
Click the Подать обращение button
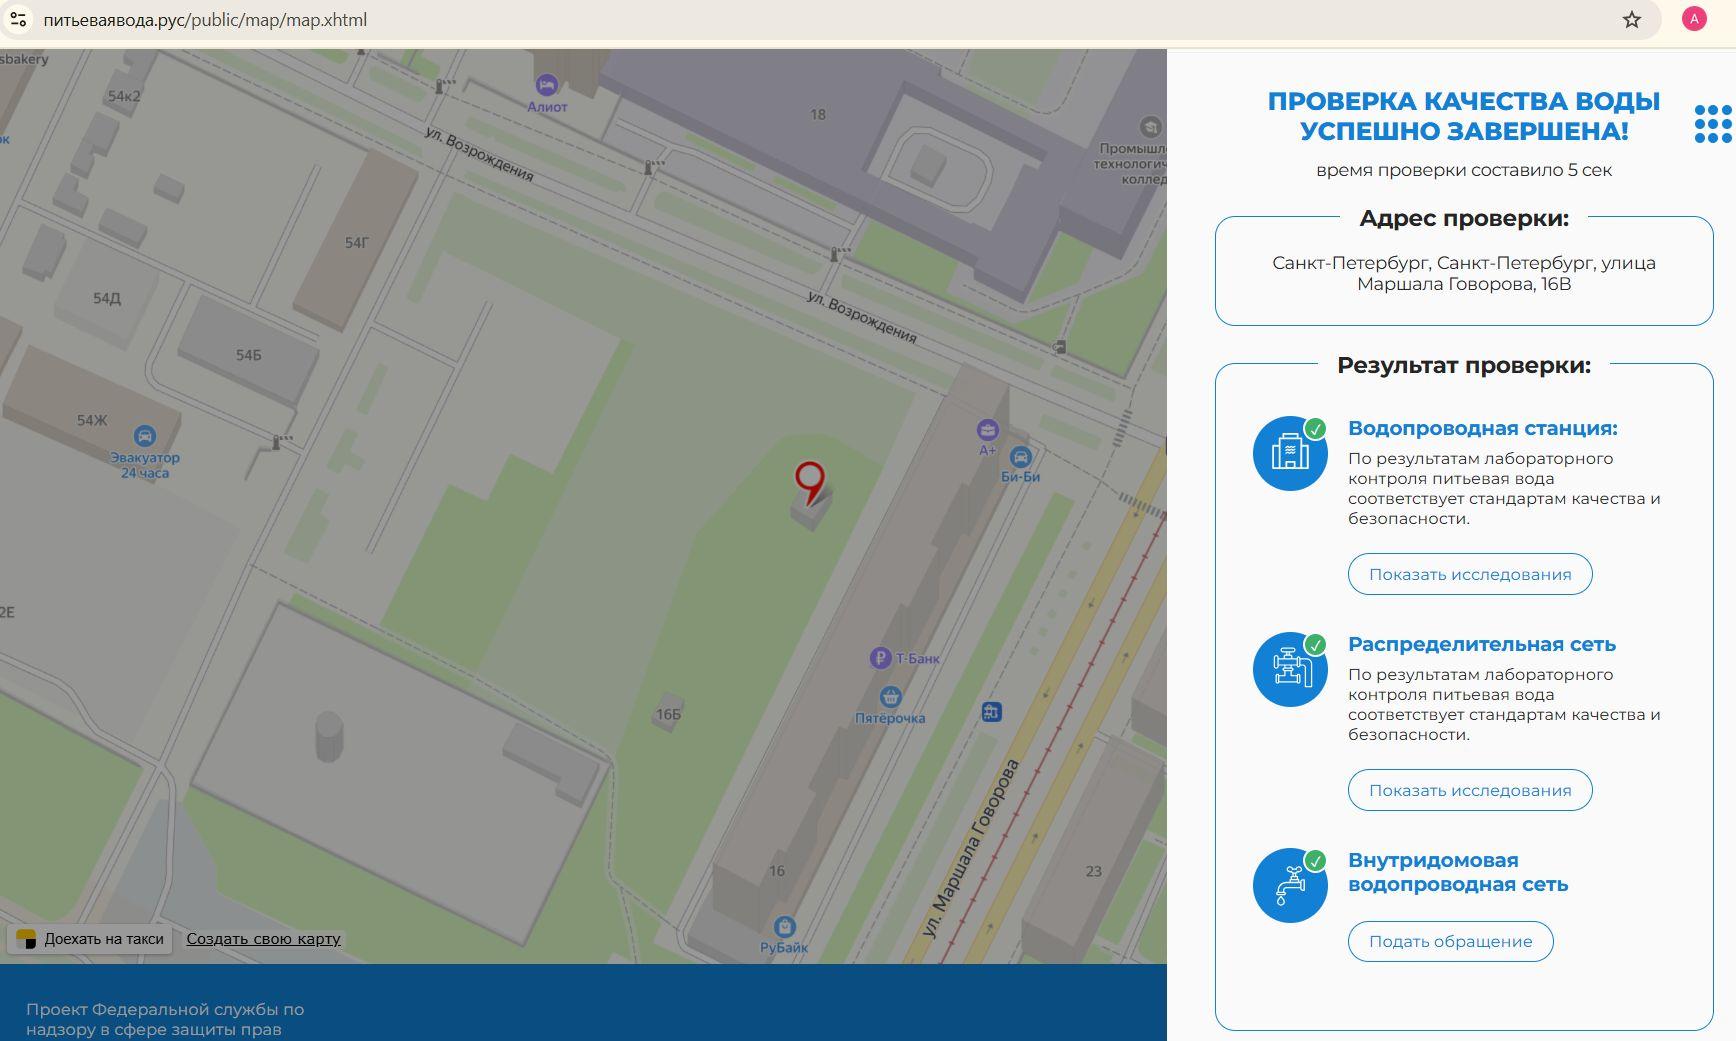[x=1450, y=941]
